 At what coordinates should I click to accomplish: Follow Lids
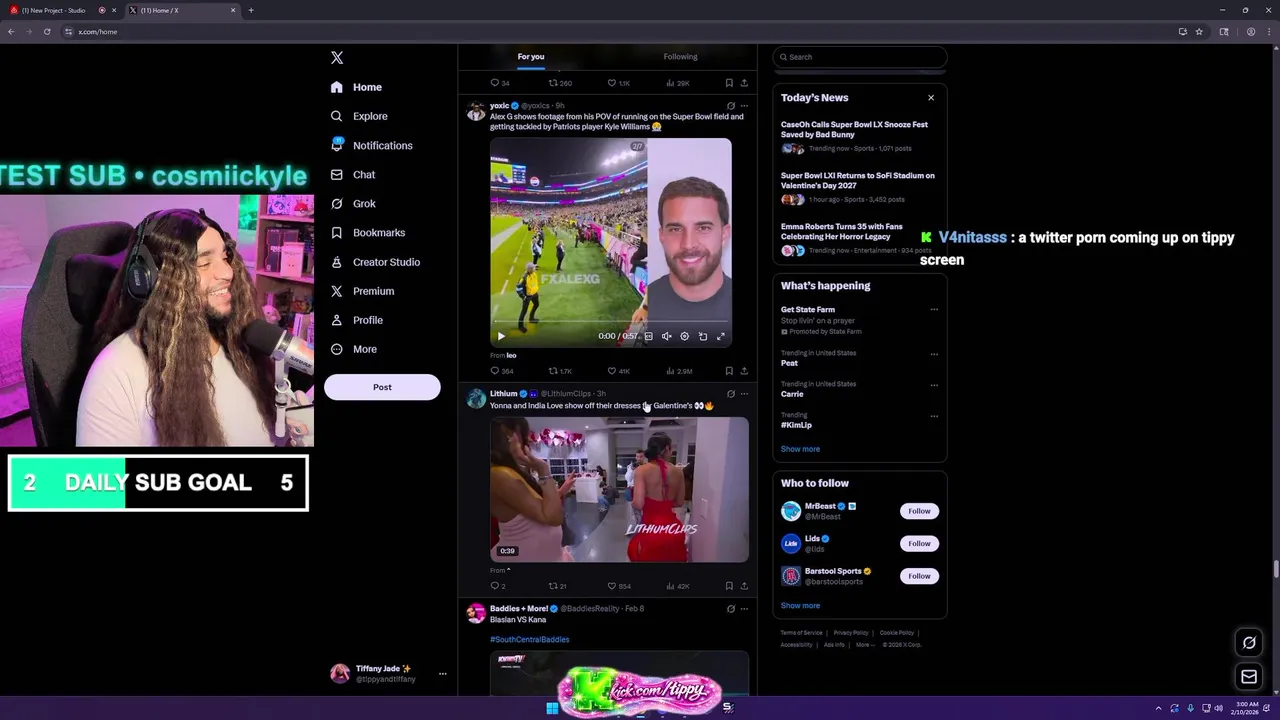click(919, 543)
